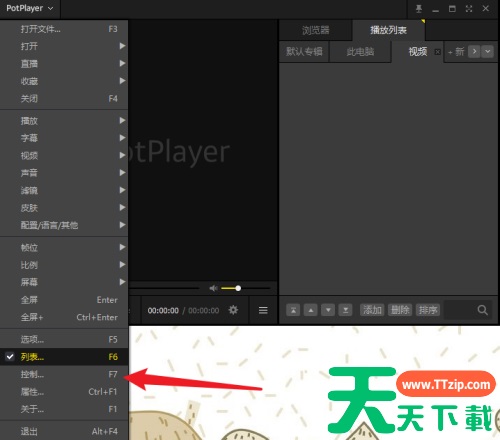Toggle the fullscreen icon in title bar
This screenshot has width=500, height=440.
[469, 9]
